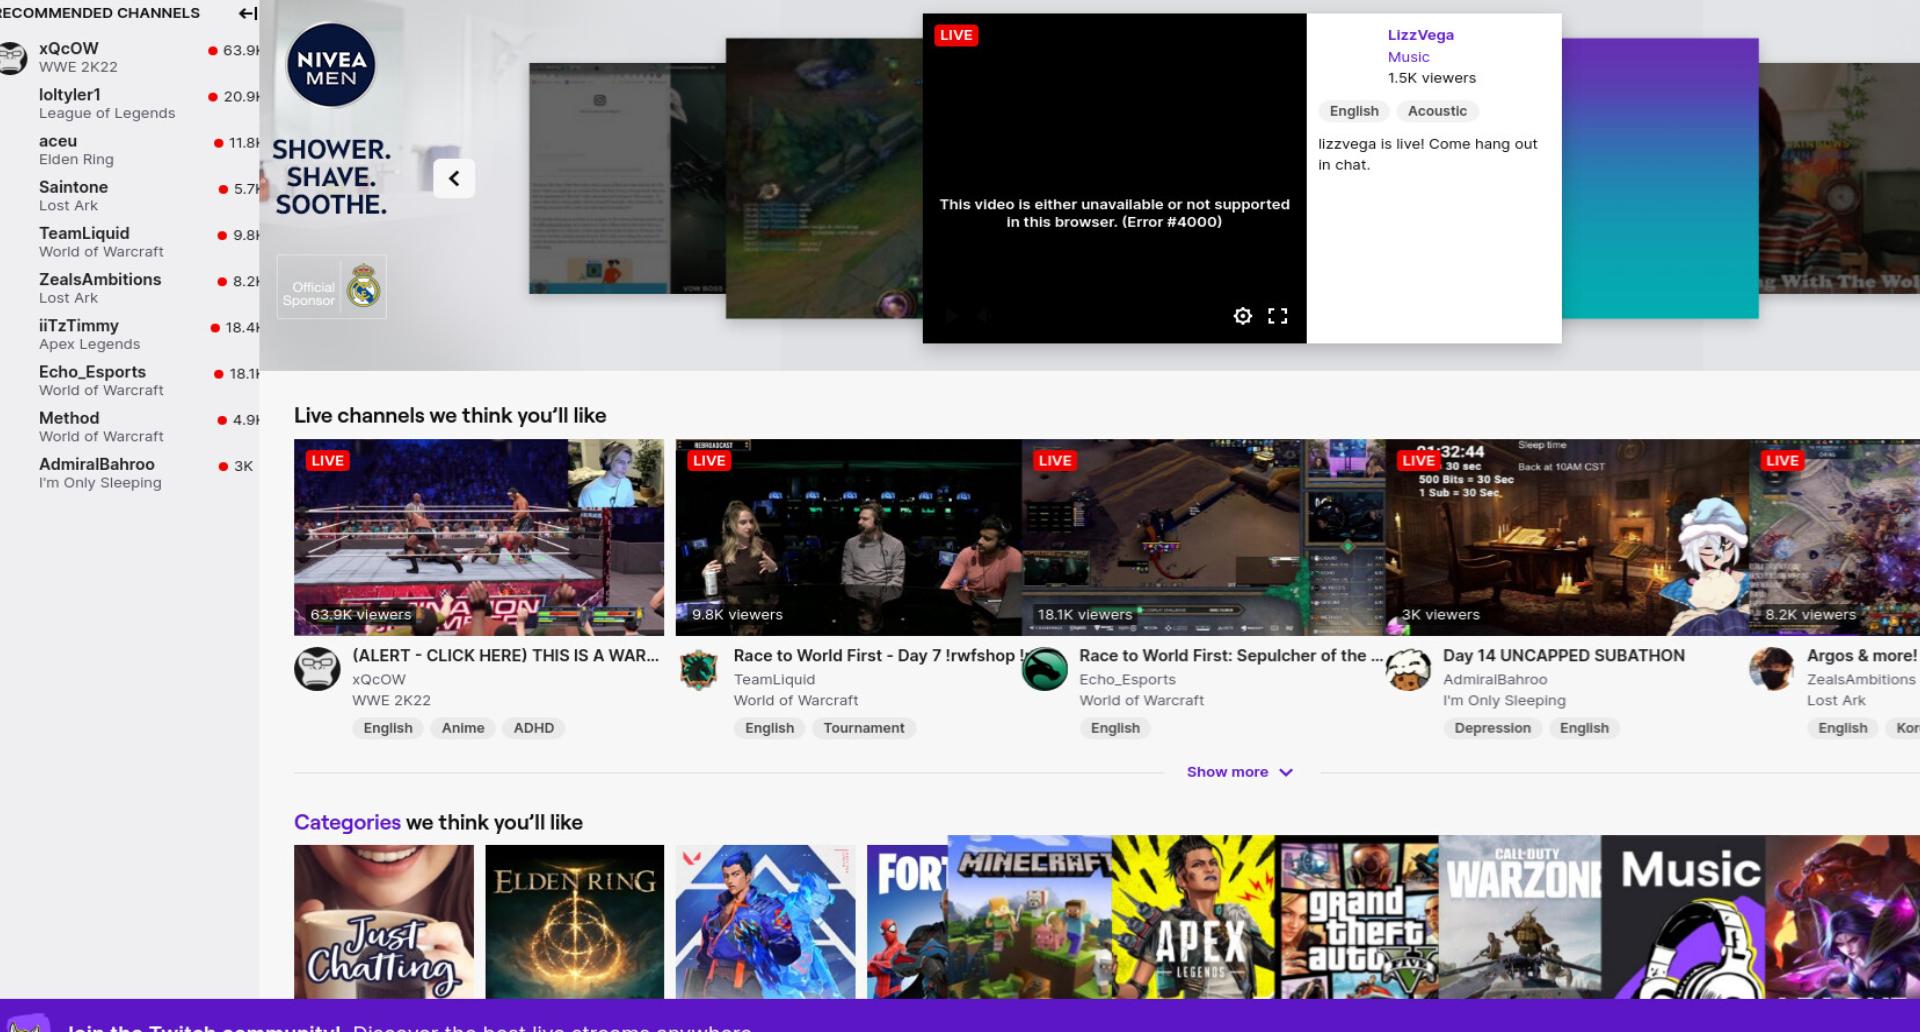
Task: Open TeamLiquid avatar under stream card
Action: point(698,669)
